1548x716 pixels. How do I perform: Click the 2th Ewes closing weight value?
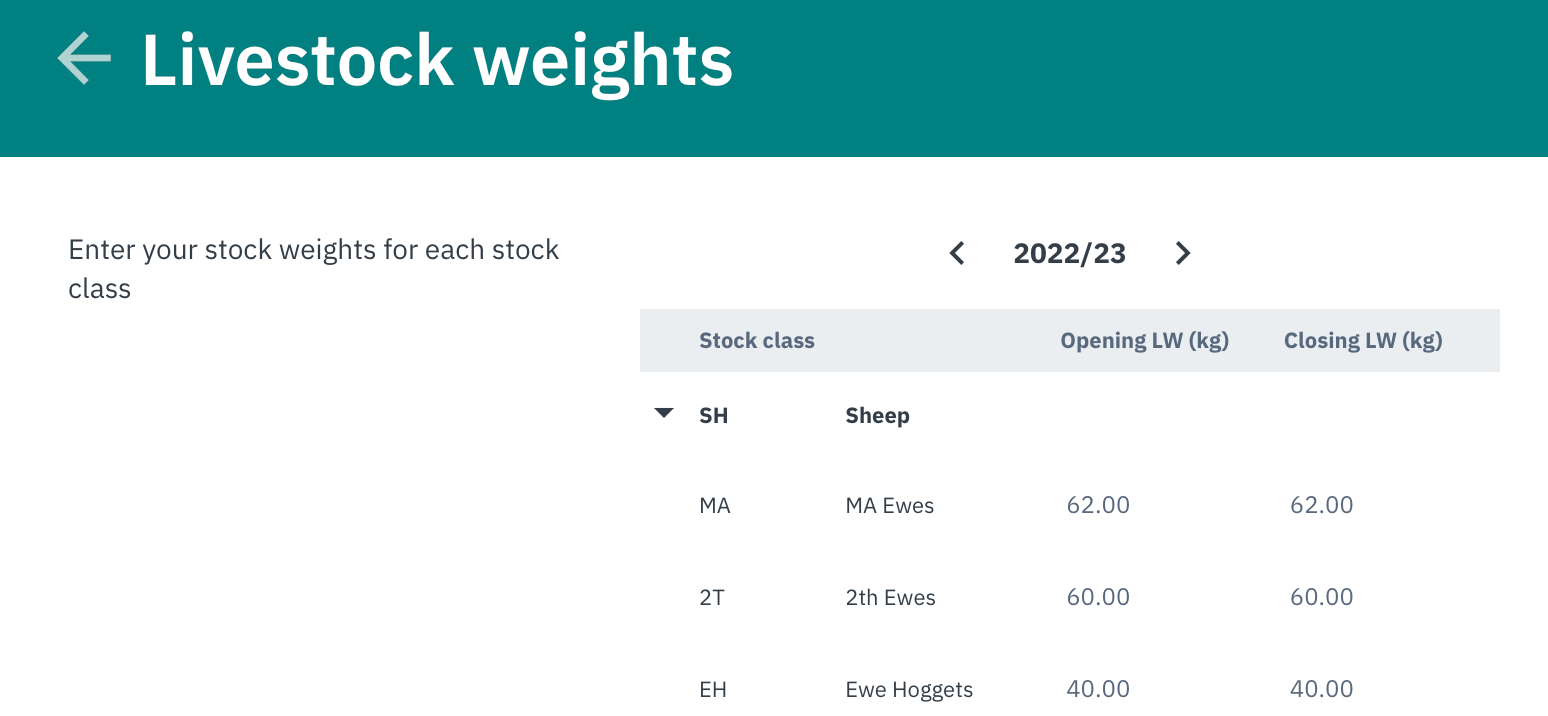(x=1322, y=597)
